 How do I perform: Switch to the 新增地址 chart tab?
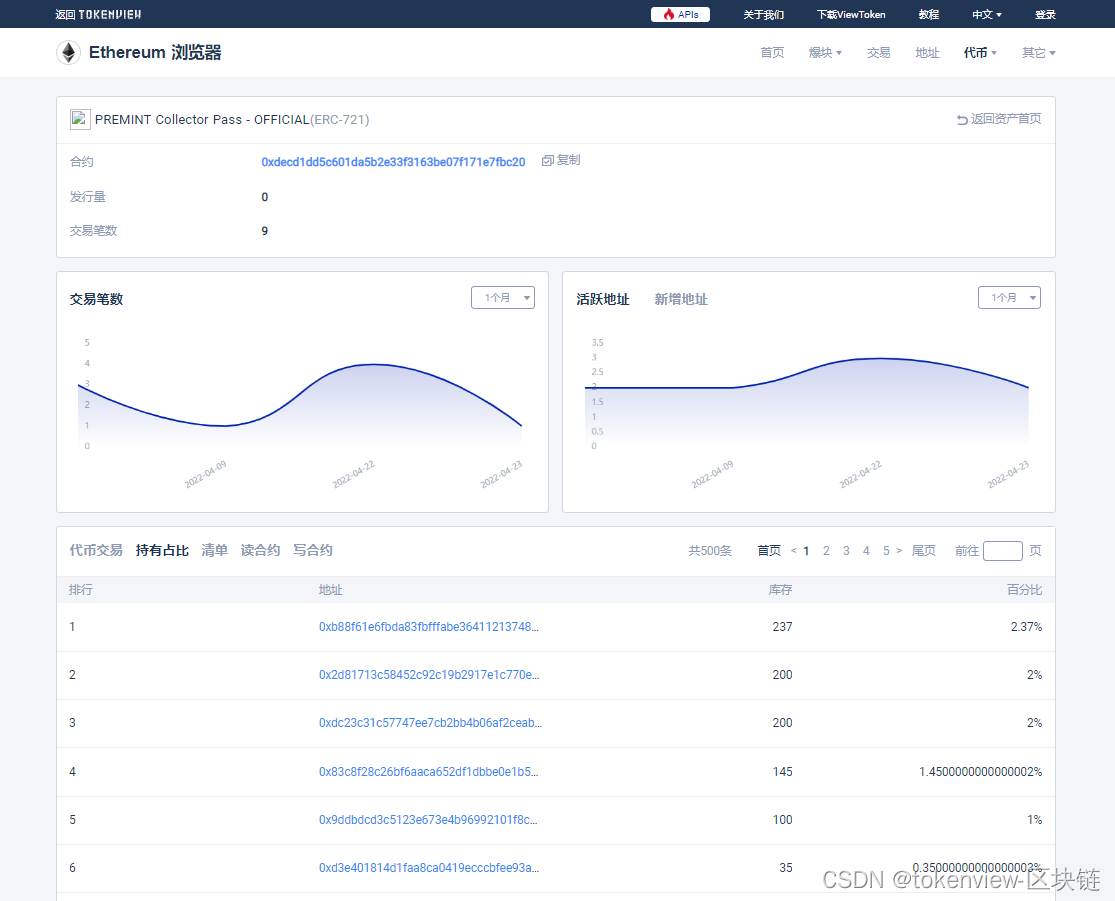[x=681, y=299]
